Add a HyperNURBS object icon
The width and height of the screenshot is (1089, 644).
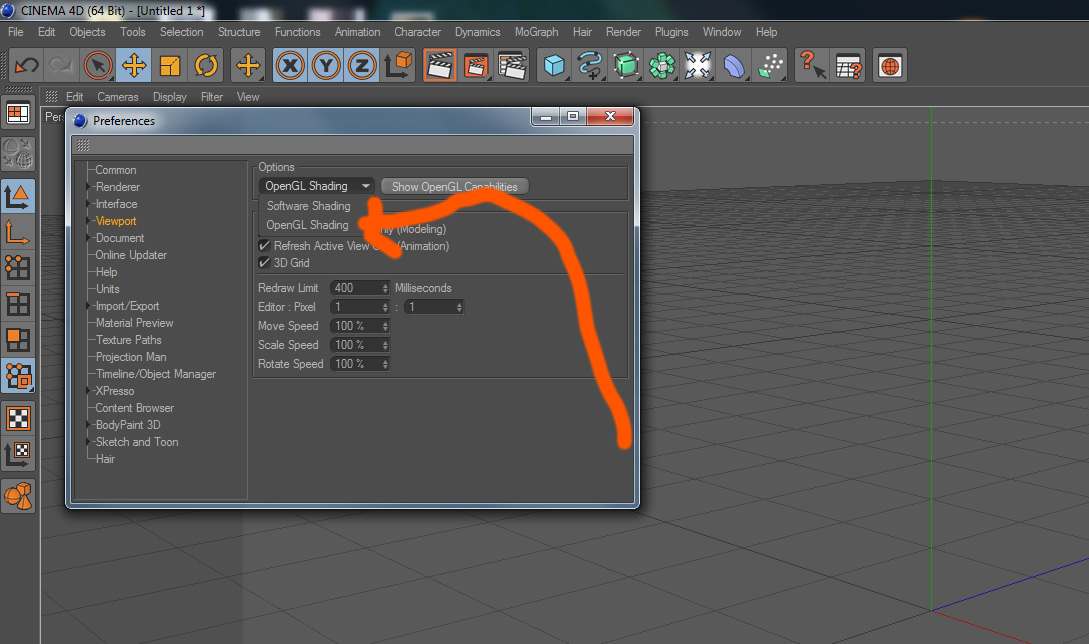pos(626,66)
